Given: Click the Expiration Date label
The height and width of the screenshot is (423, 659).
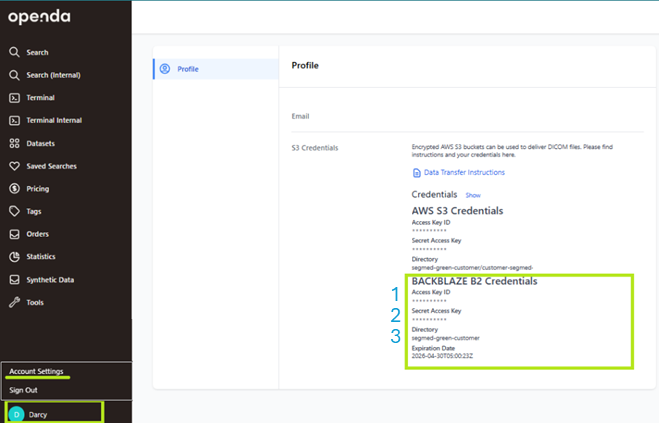Looking at the screenshot, I should tap(433, 348).
